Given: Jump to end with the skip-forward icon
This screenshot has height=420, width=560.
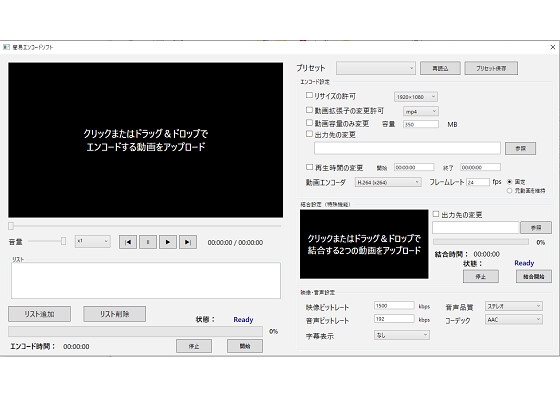Looking at the screenshot, I should coord(188,242).
